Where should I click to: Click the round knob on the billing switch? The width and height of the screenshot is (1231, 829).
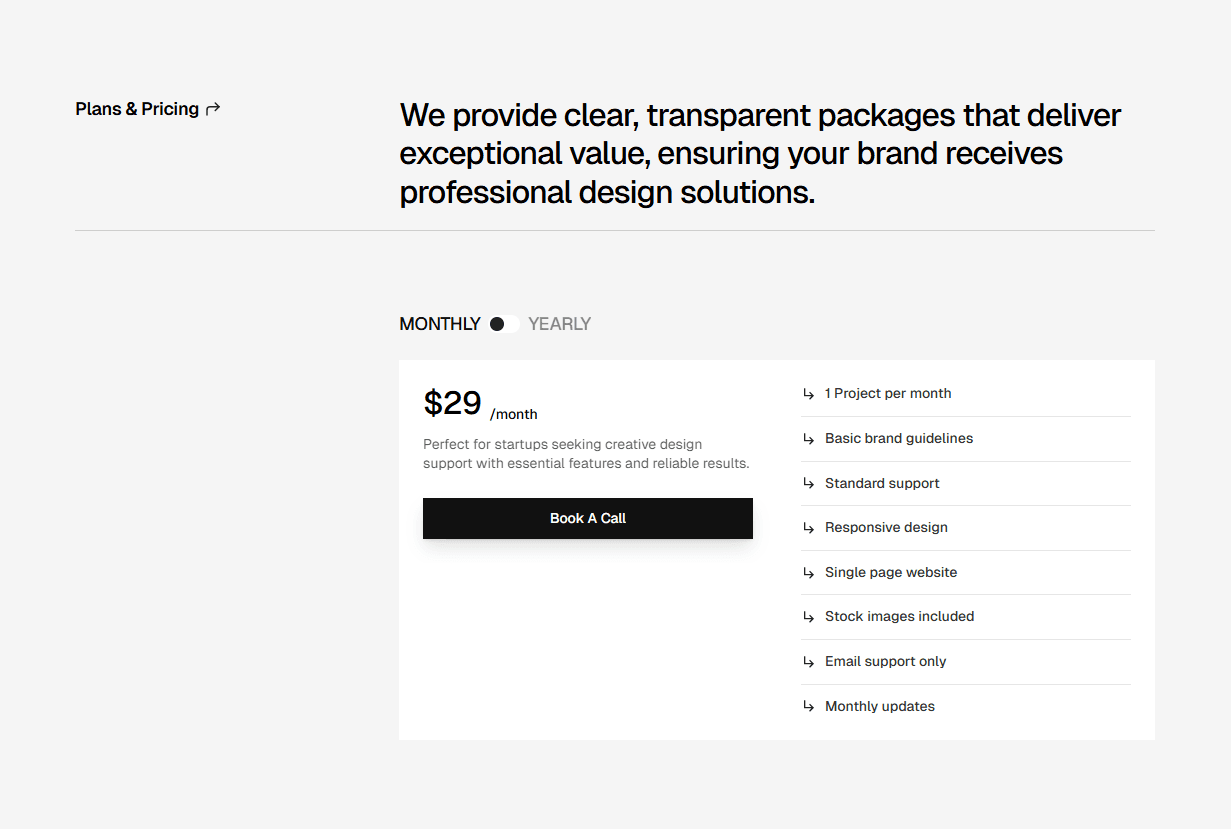tap(497, 323)
